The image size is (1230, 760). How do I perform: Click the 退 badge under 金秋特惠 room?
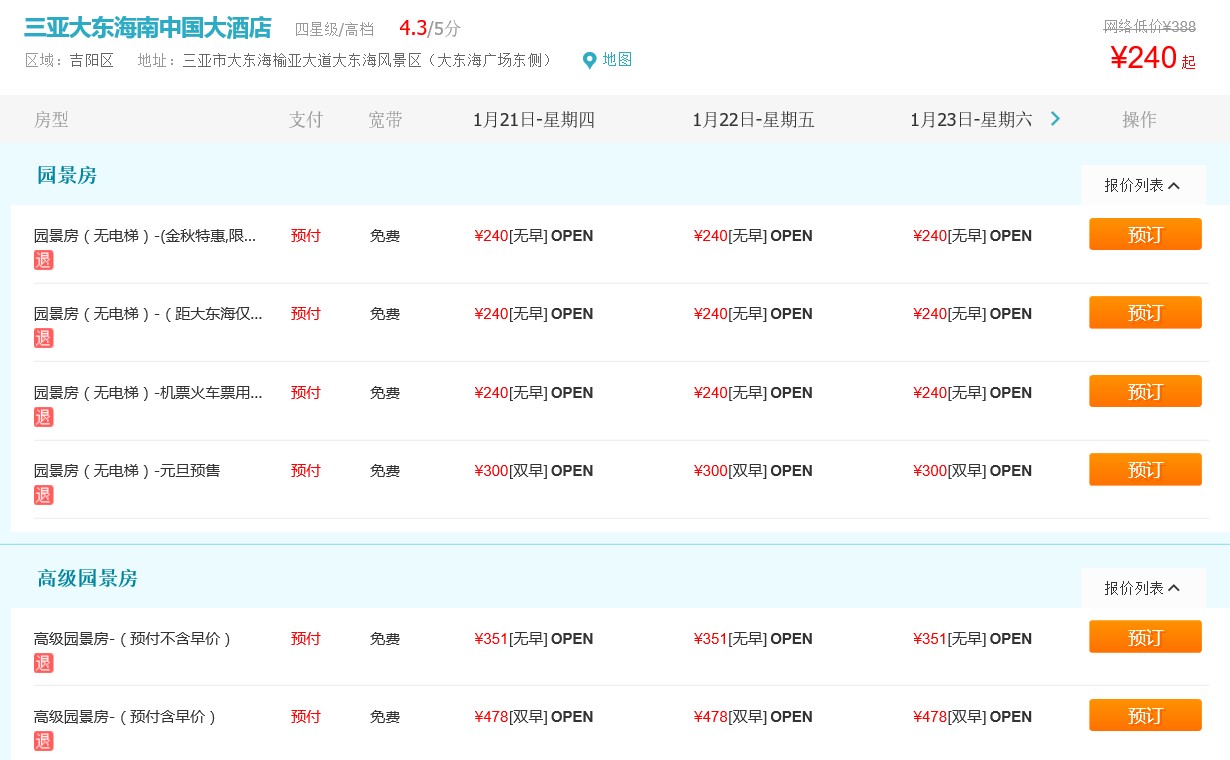click(43, 260)
